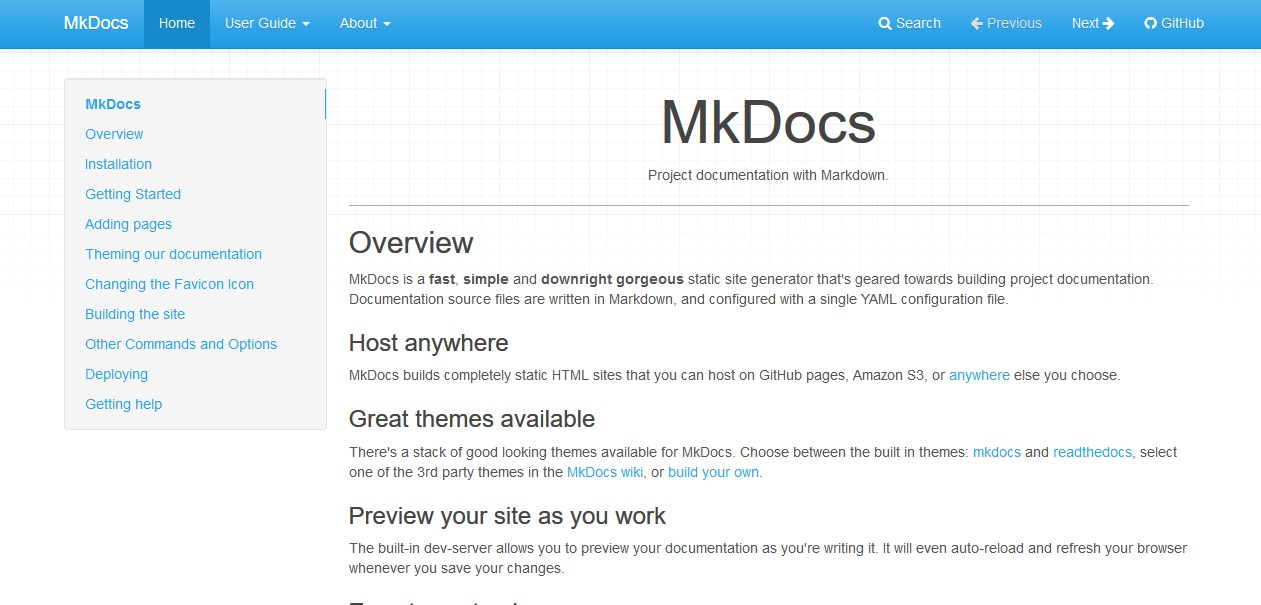This screenshot has height=605, width=1261.
Task: Click the GitHub octocat icon
Action: pos(1150,23)
